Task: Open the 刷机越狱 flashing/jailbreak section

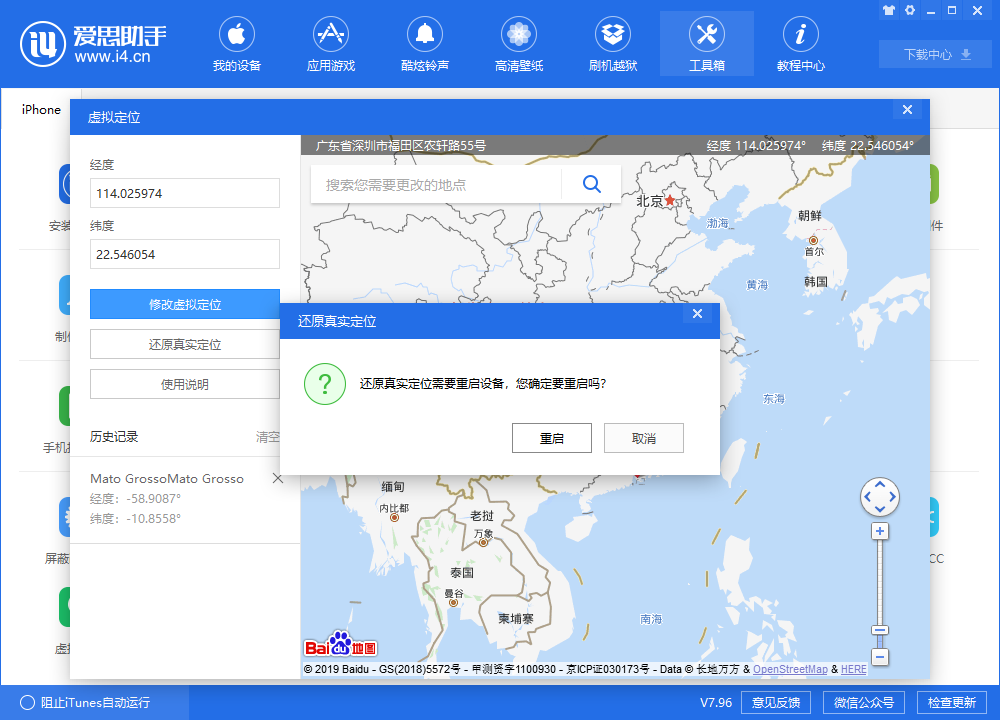Action: click(x=612, y=43)
